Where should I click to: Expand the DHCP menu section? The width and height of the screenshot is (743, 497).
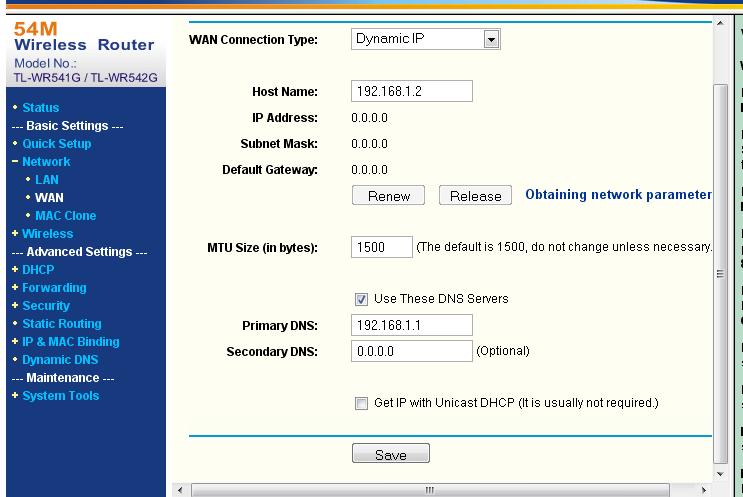[x=38, y=270]
